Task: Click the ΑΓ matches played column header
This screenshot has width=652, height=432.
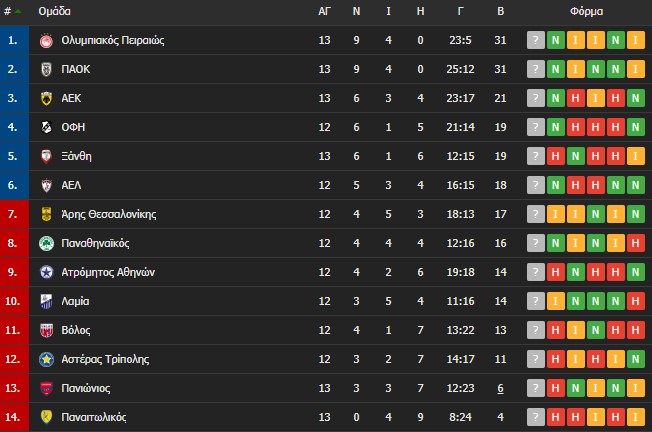Action: coord(324,11)
